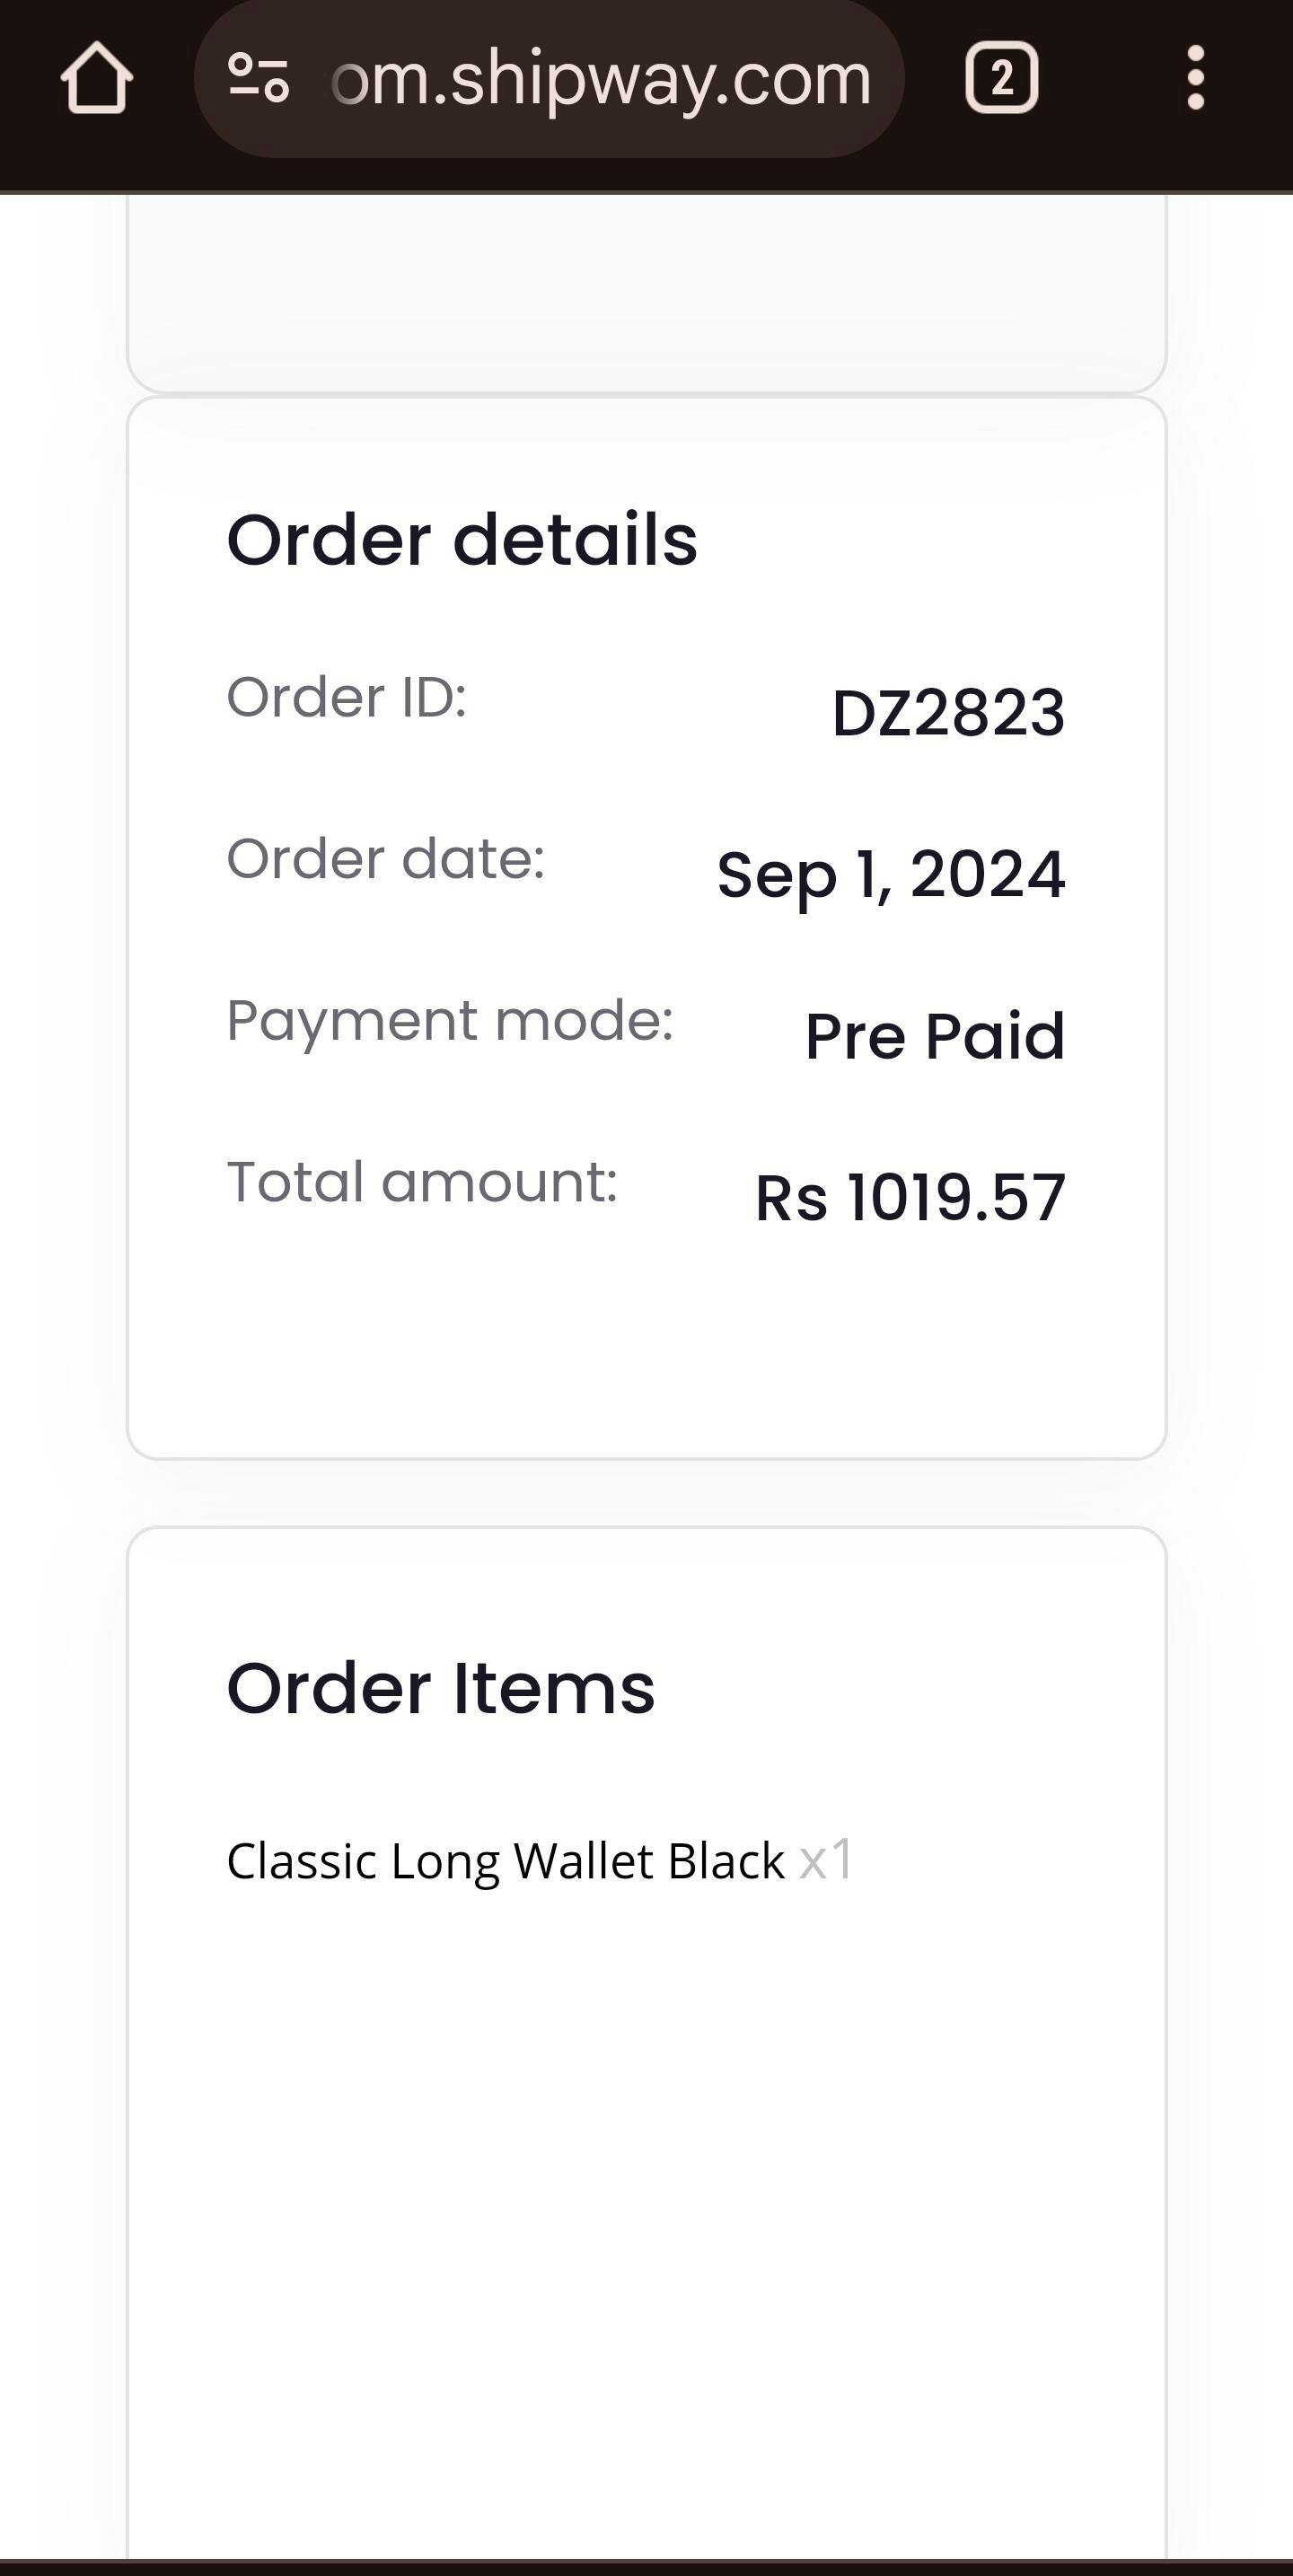This screenshot has height=2576, width=1293.
Task: Select the Classic Long Wallet Black item
Action: pyautogui.click(x=505, y=1861)
